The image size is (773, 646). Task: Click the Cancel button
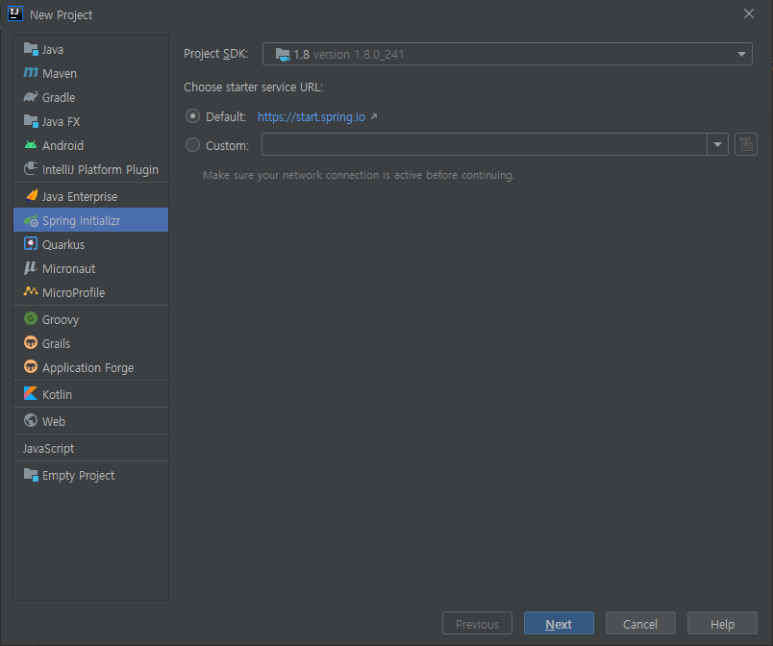[640, 624]
